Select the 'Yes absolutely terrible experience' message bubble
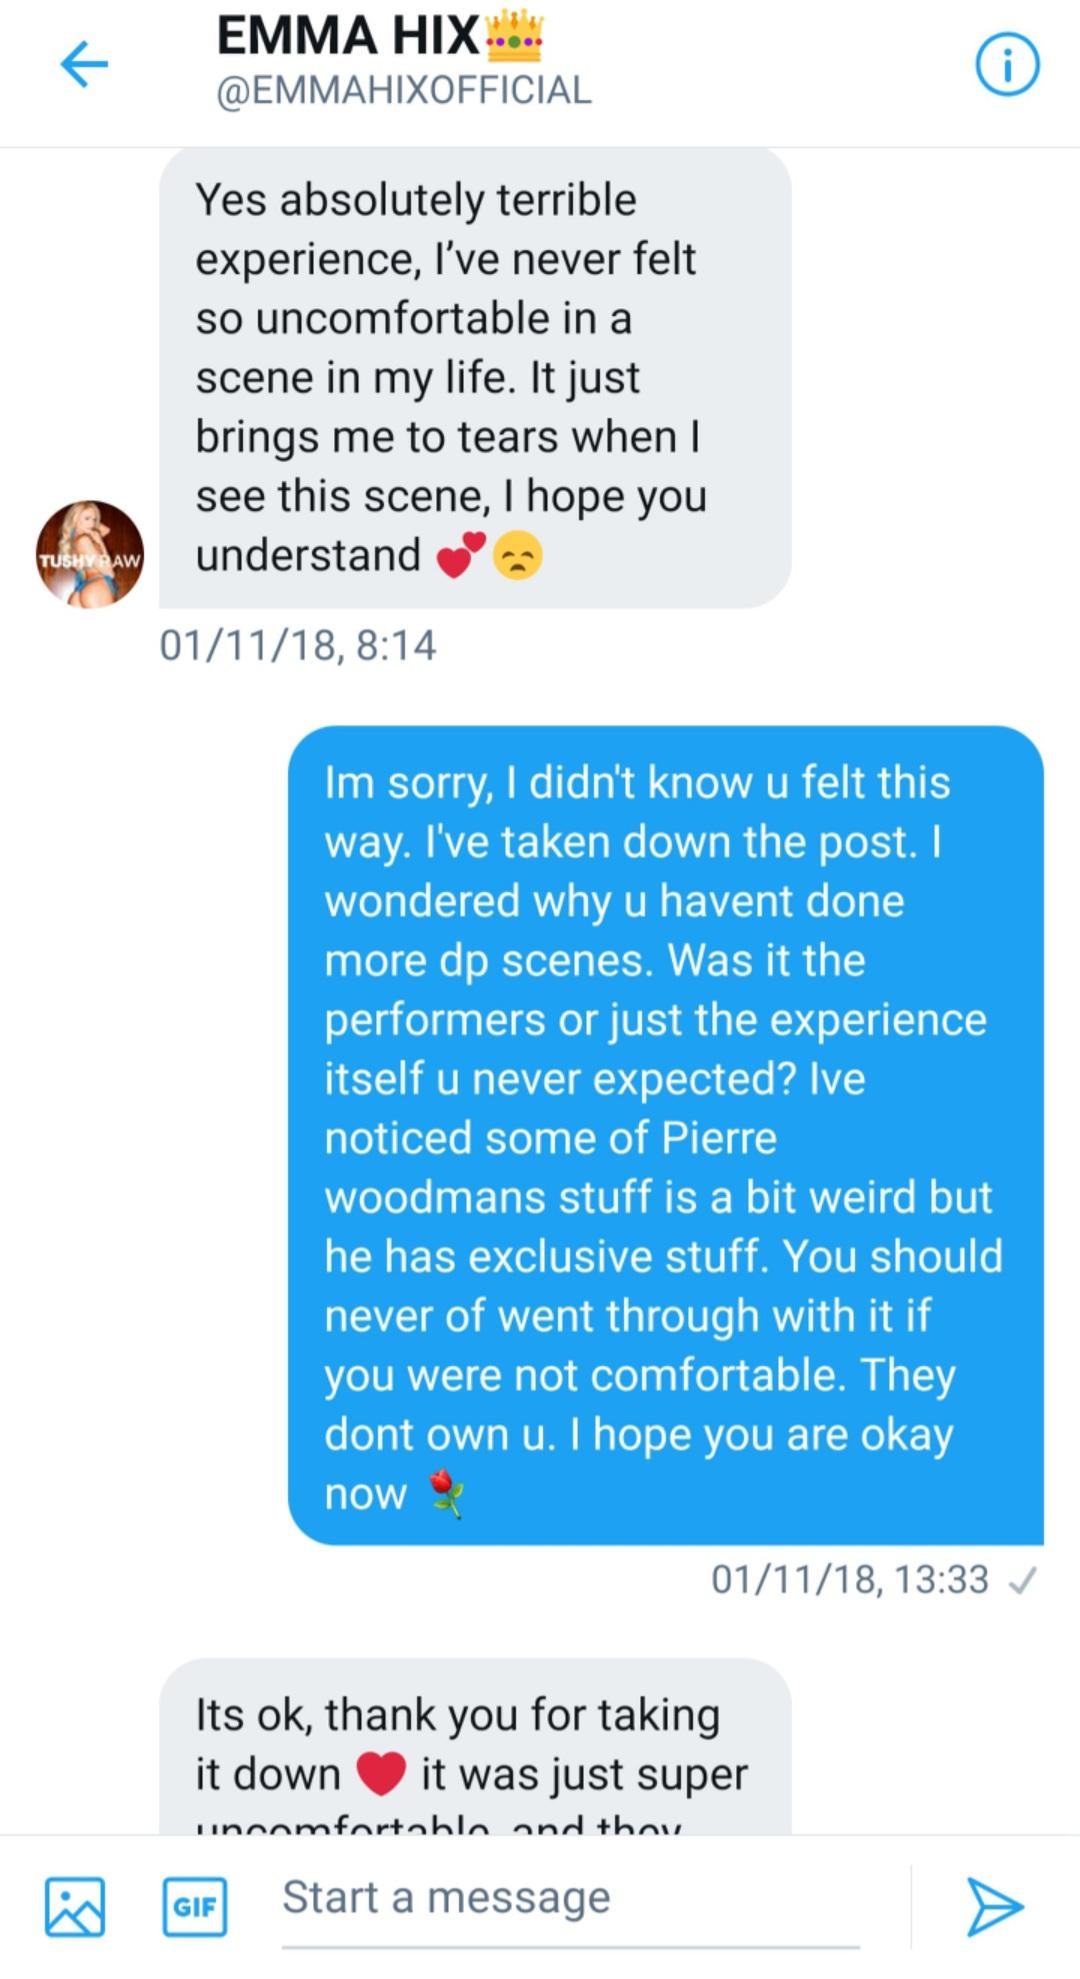The width and height of the screenshot is (1080, 1979). pyautogui.click(x=475, y=377)
